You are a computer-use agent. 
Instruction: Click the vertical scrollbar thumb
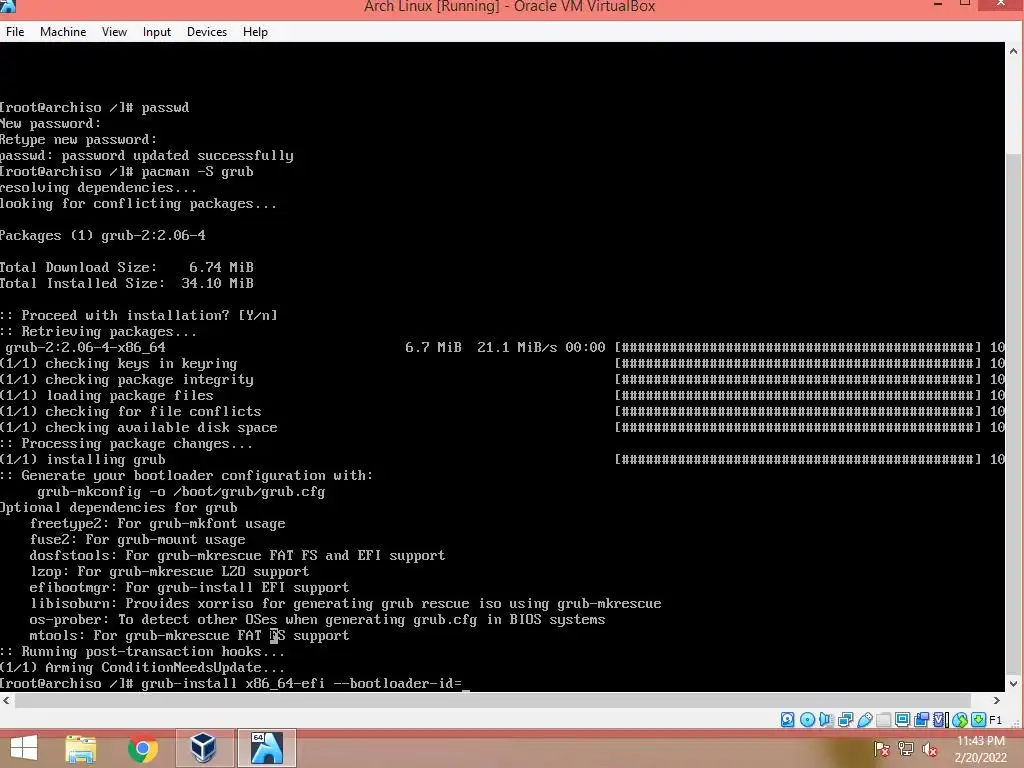1014,415
